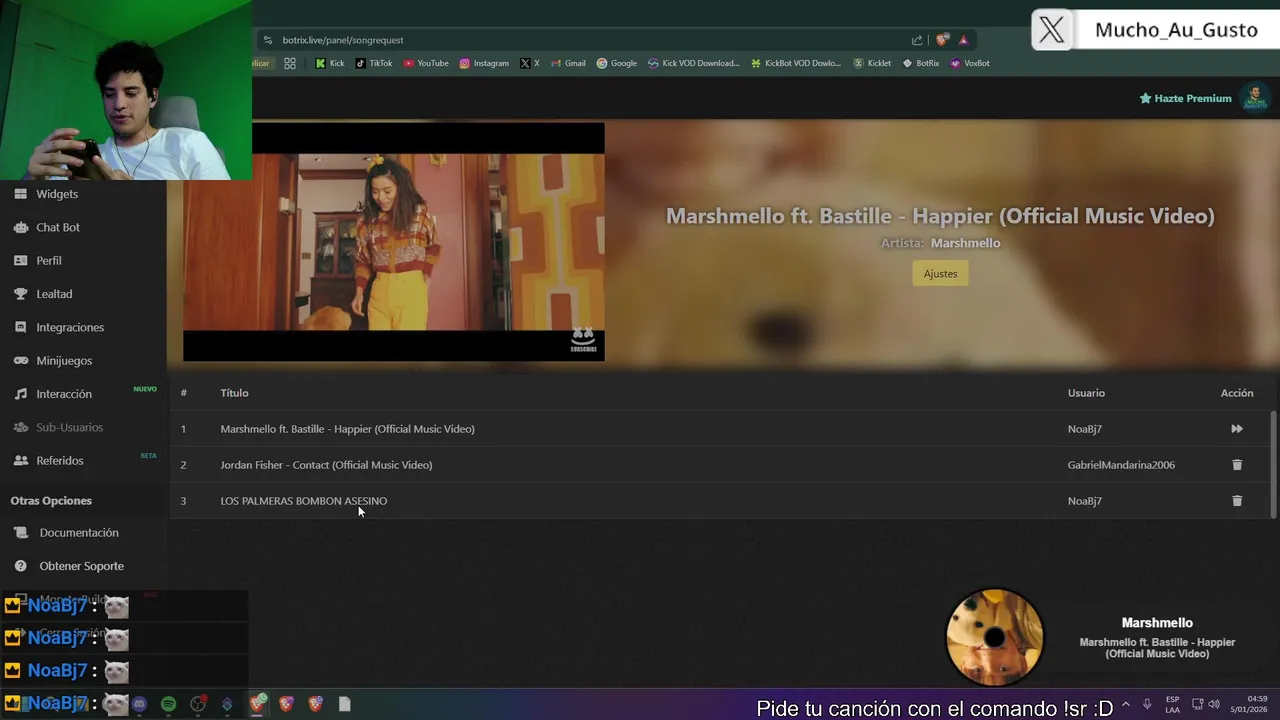This screenshot has width=1280, height=720.
Task: Open the Kicklet bookmark
Action: (x=872, y=63)
